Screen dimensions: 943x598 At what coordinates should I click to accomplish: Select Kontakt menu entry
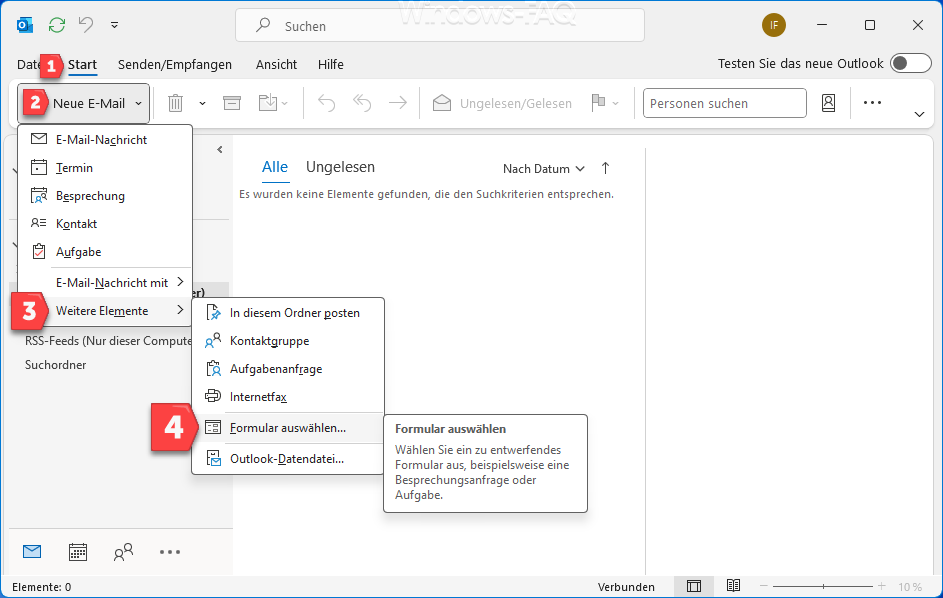(105, 224)
